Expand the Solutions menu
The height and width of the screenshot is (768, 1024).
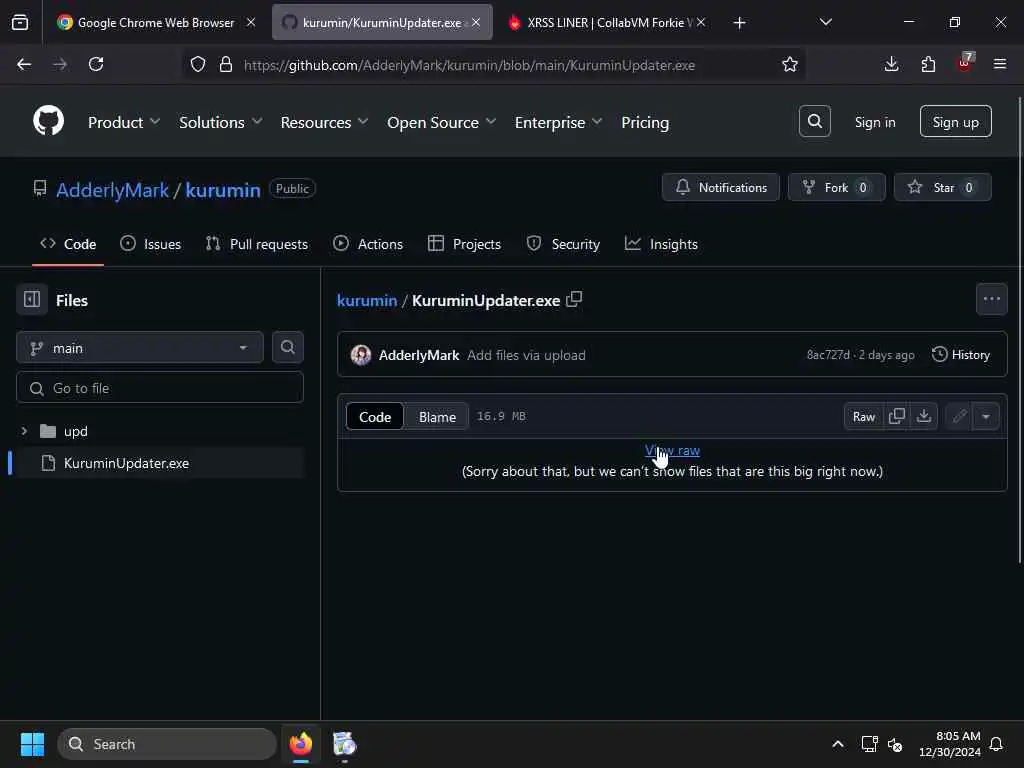[220, 122]
